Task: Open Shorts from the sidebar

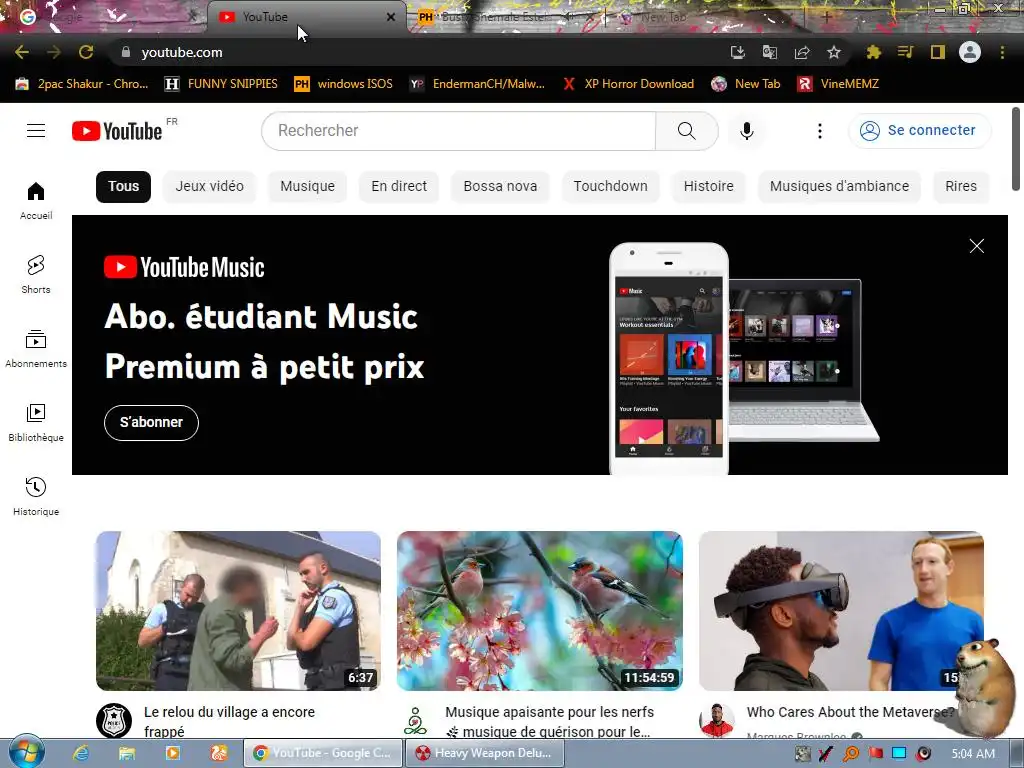Action: (36, 274)
